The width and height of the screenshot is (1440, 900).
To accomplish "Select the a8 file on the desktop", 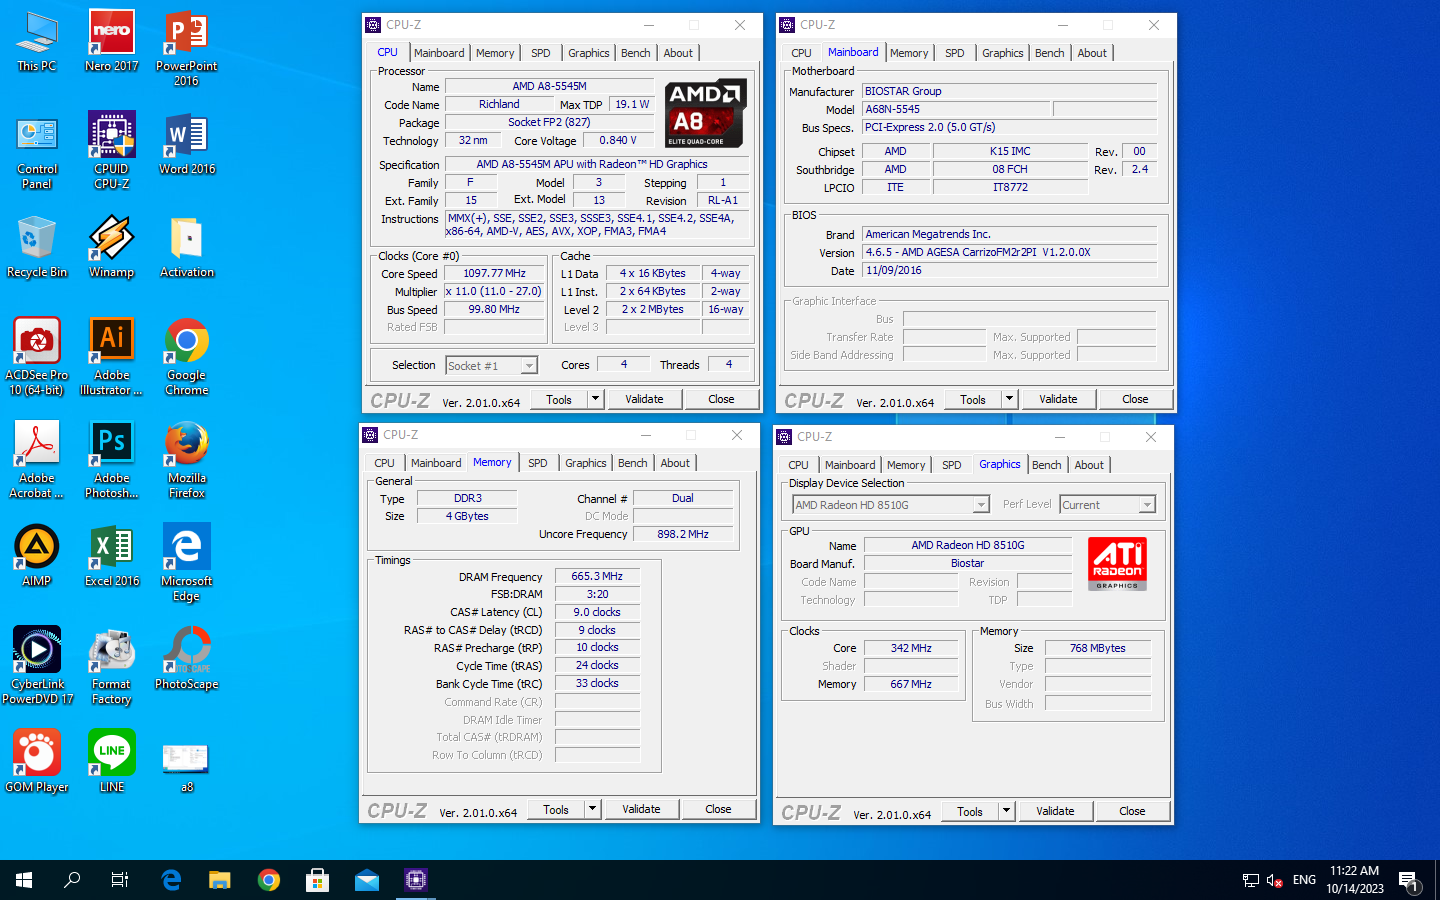I will (x=187, y=768).
